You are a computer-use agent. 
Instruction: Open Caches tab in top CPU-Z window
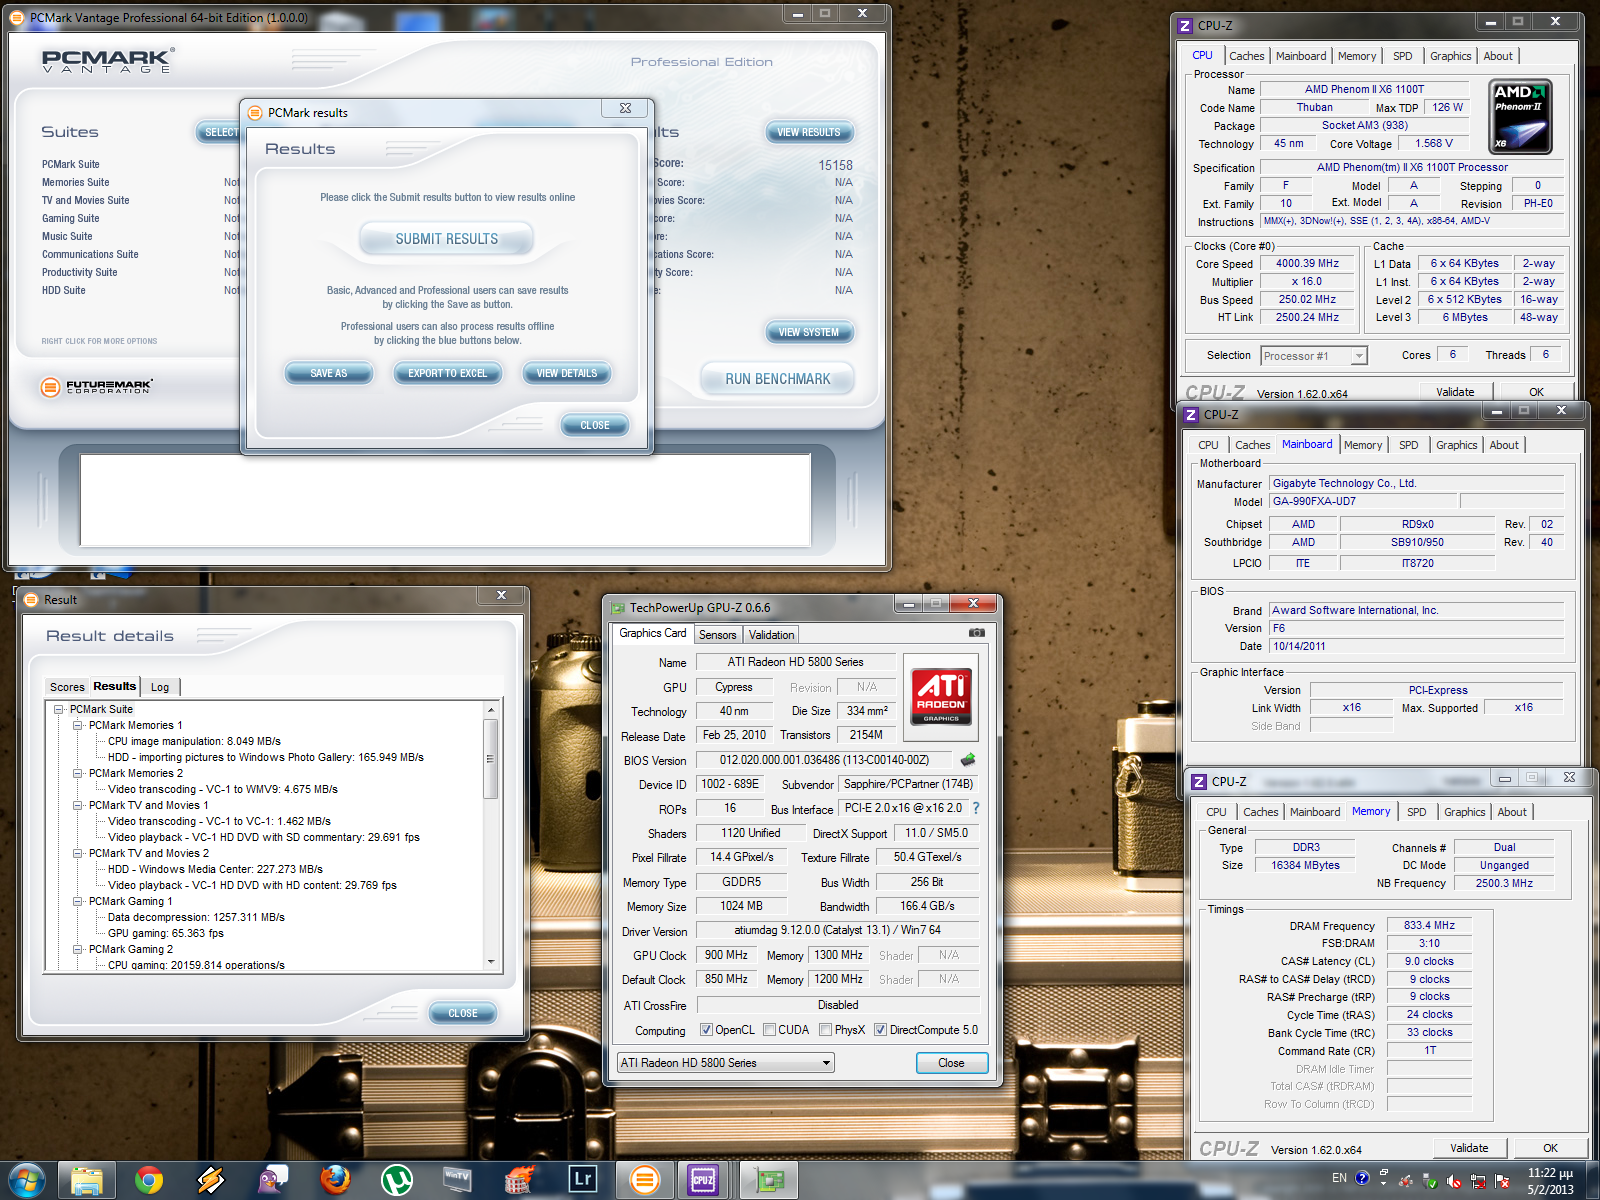pos(1246,56)
